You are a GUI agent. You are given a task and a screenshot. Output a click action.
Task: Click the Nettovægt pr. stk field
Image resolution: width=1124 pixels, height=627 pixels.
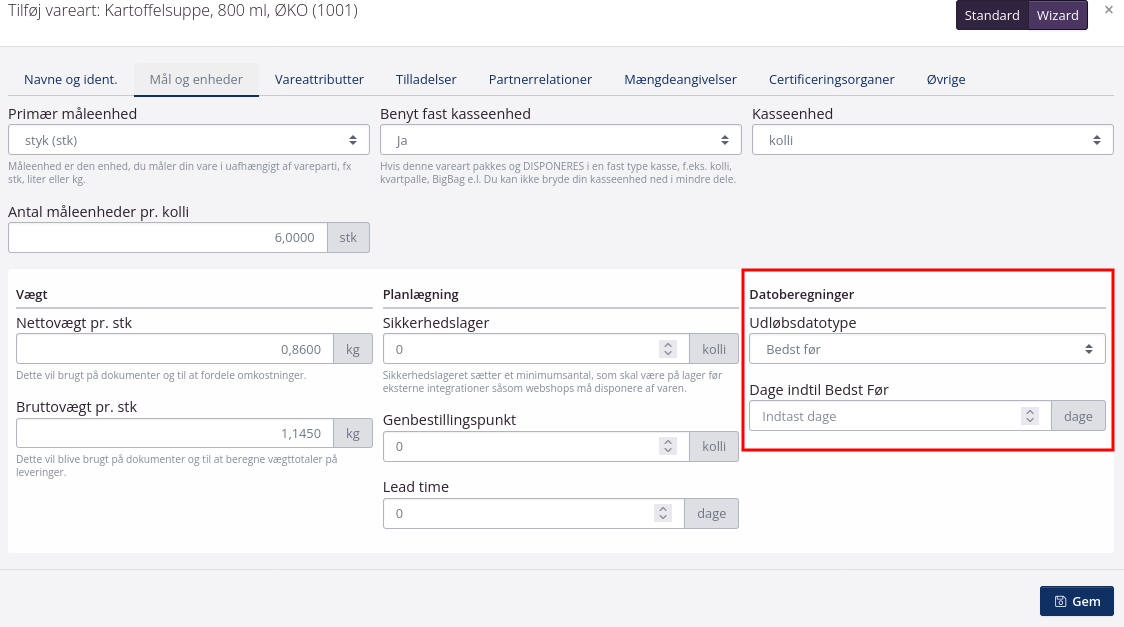click(174, 349)
